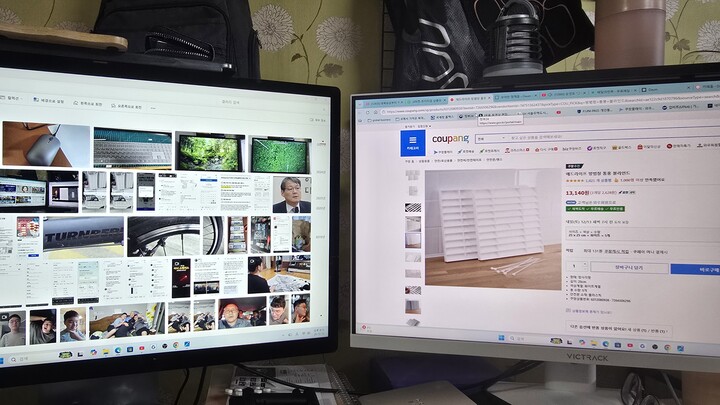Open YouTube icon in right monitor taskbar
The width and height of the screenshot is (720, 405).
tap(630, 345)
